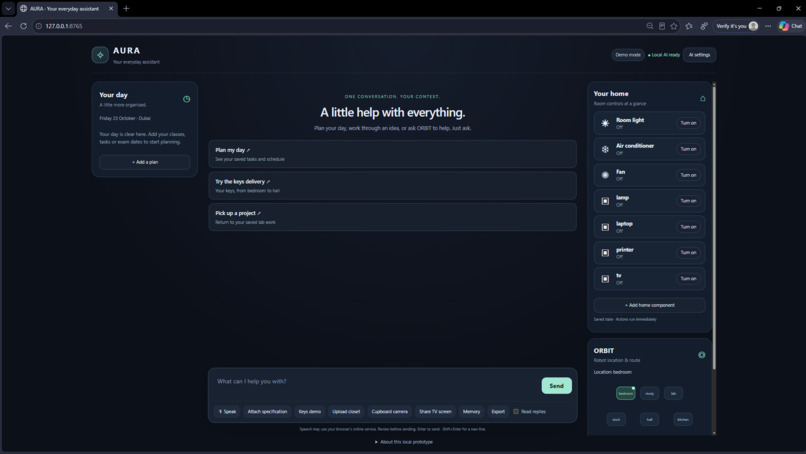Click the browser extensions link icon

tap(704, 26)
